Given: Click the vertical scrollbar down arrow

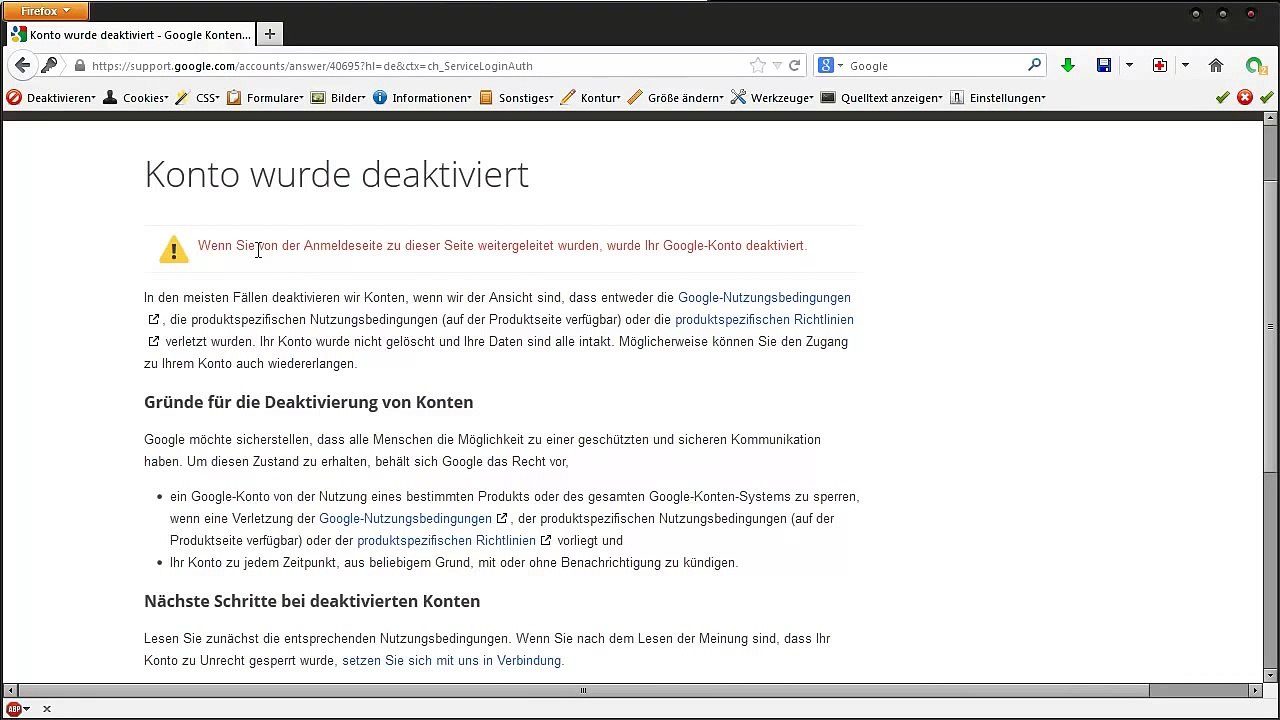Looking at the screenshot, I should 1271,675.
